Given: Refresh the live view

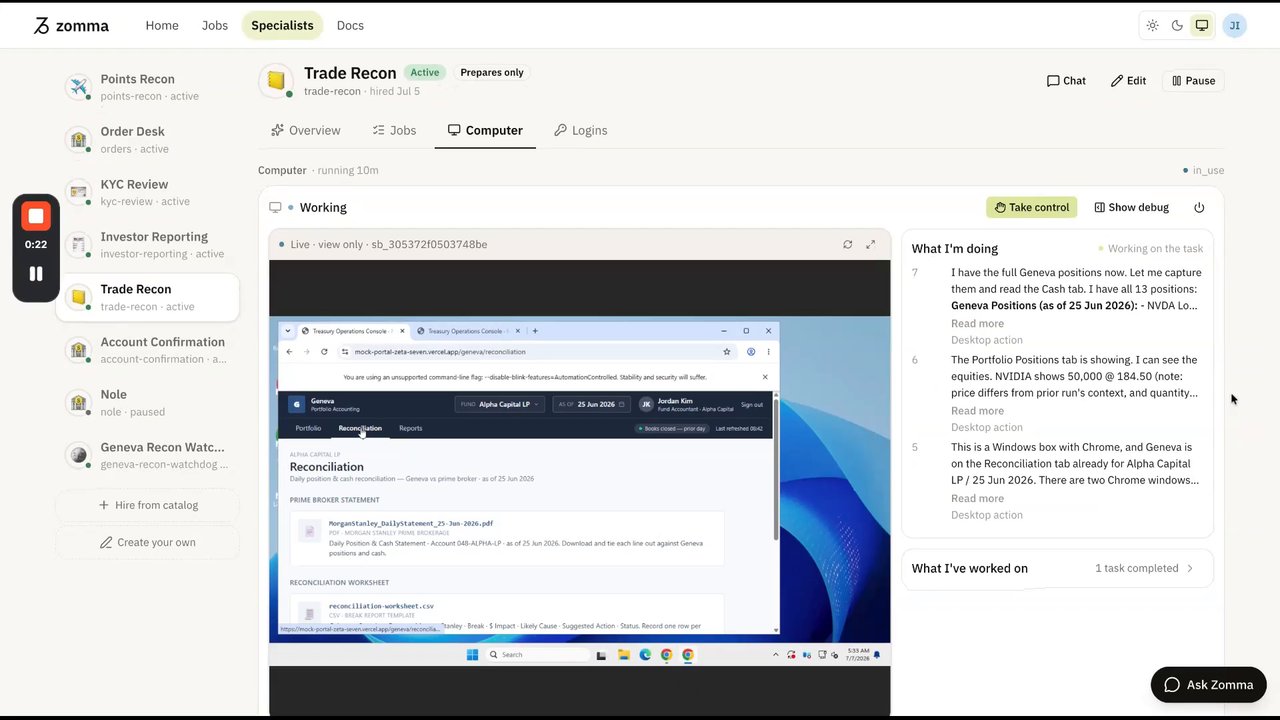Looking at the screenshot, I should pyautogui.click(x=848, y=244).
